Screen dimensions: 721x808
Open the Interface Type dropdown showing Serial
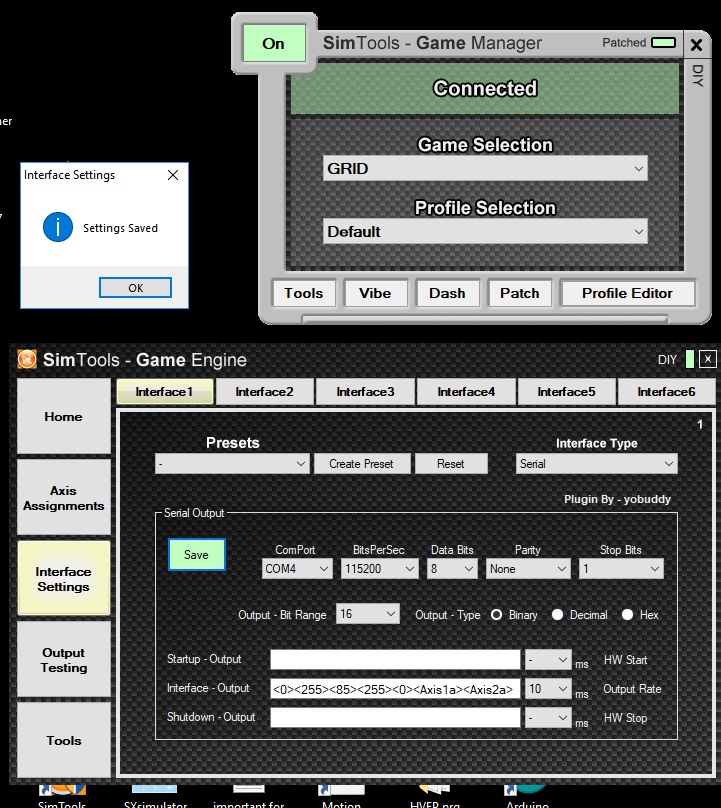pyautogui.click(x=597, y=464)
